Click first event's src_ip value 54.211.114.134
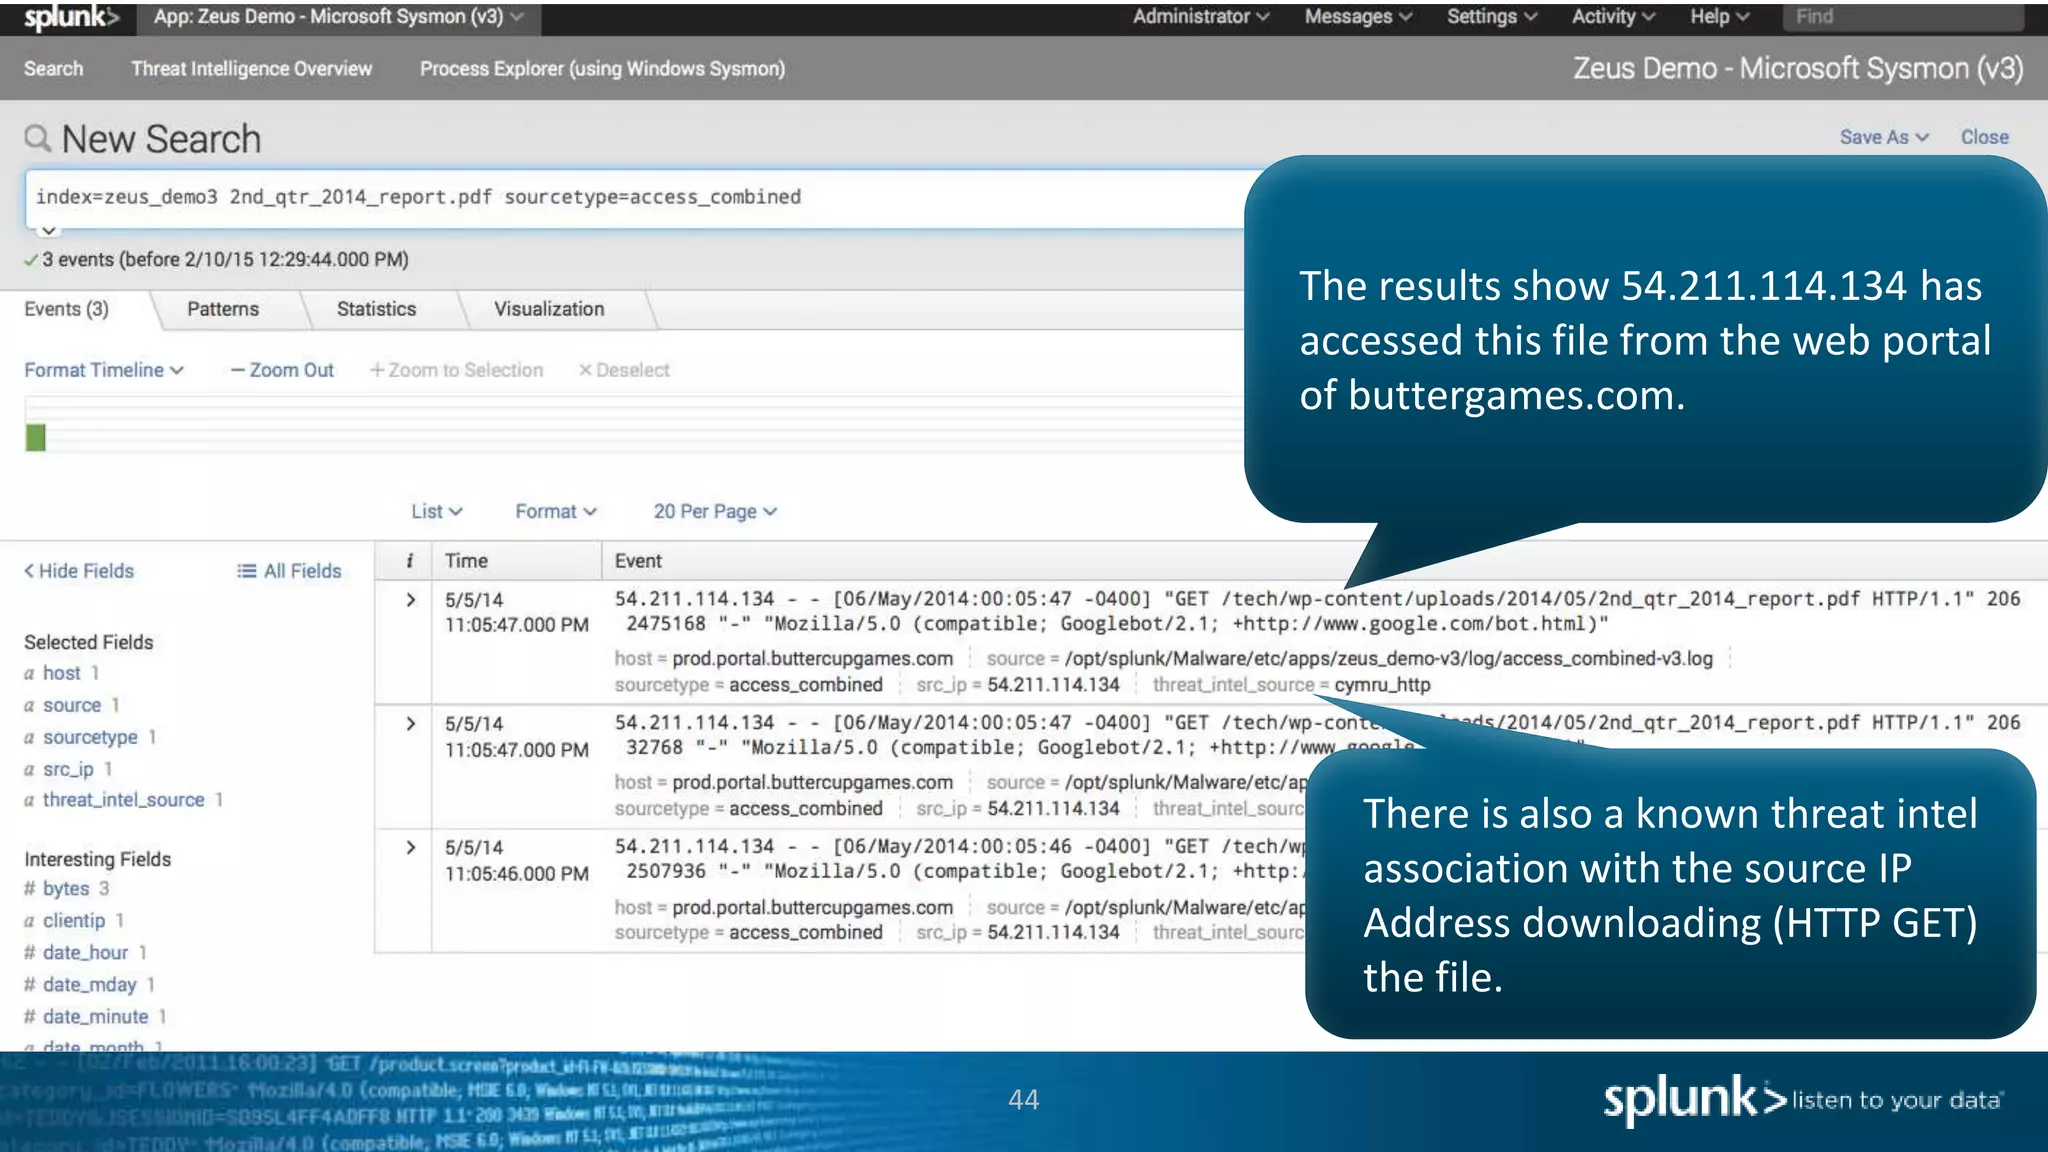Image resolution: width=2048 pixels, height=1152 pixels. [x=1053, y=685]
